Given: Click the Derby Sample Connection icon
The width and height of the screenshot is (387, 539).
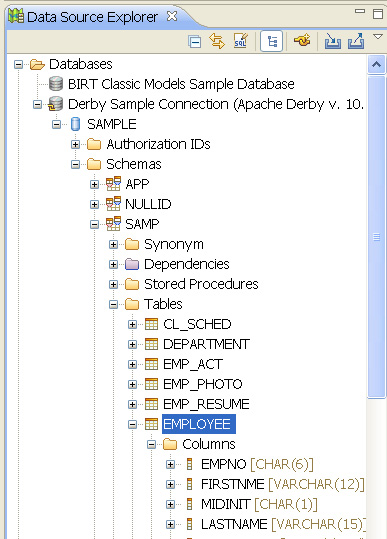Looking at the screenshot, I should [55, 104].
